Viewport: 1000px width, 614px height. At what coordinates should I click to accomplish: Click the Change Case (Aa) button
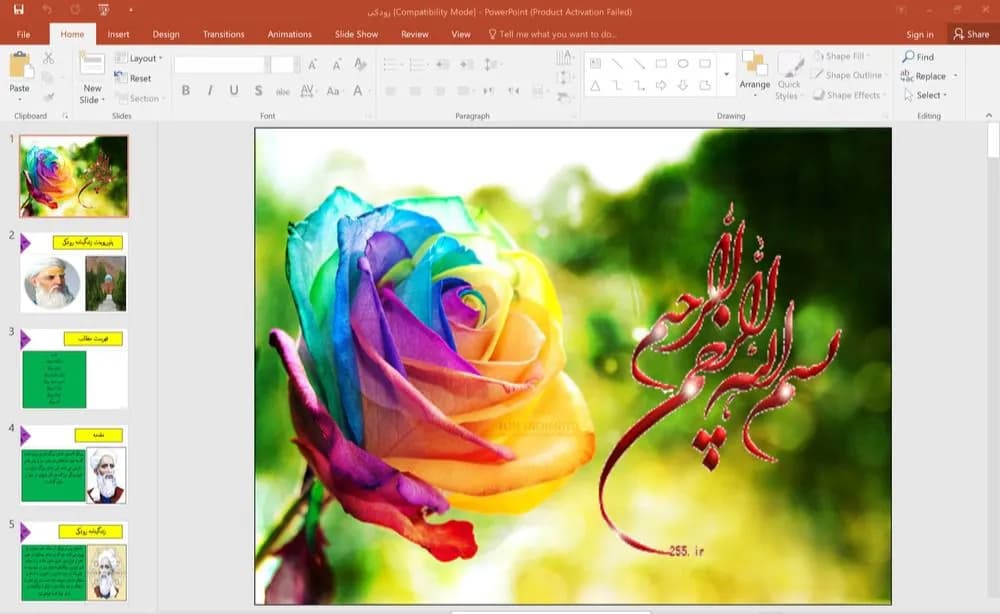tap(333, 91)
